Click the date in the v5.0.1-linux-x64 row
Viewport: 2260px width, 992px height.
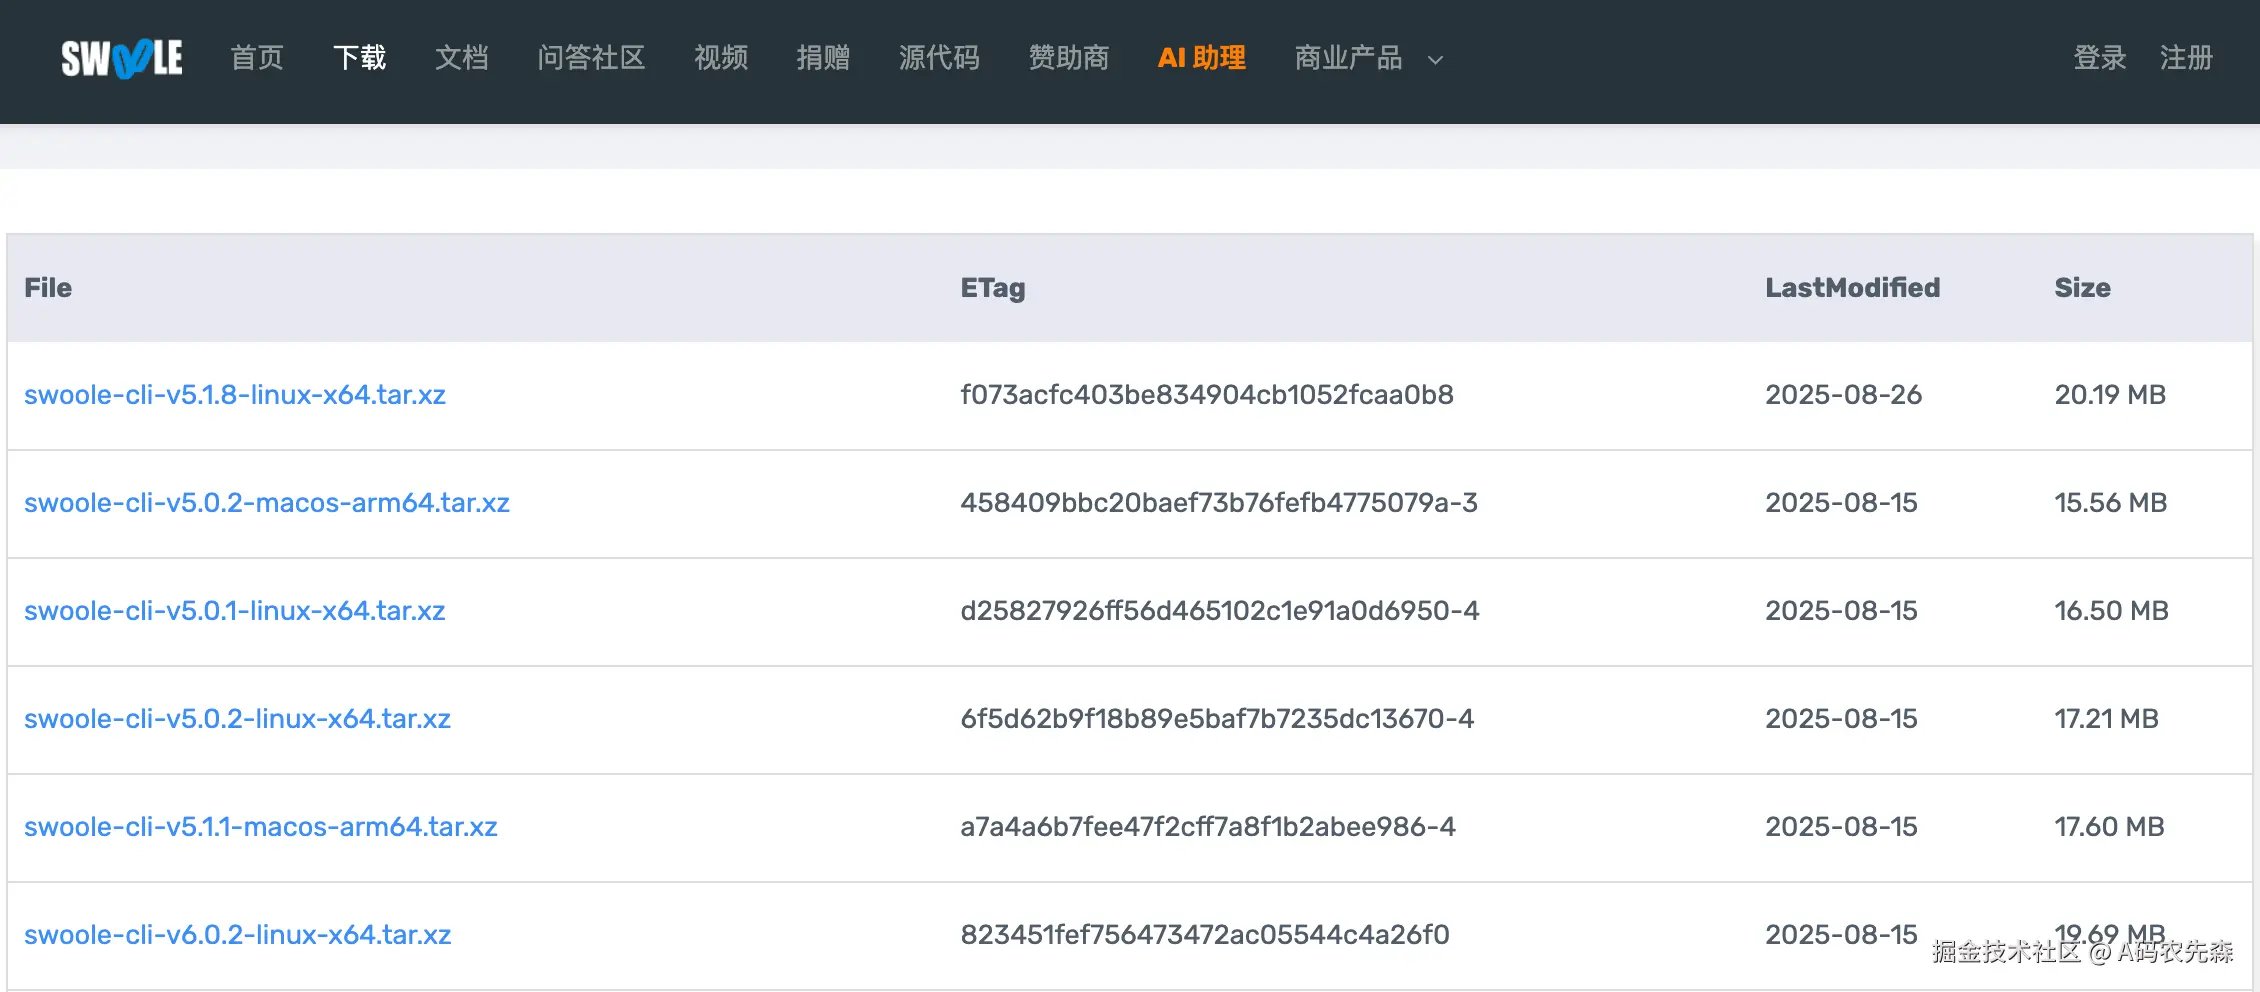click(1842, 611)
